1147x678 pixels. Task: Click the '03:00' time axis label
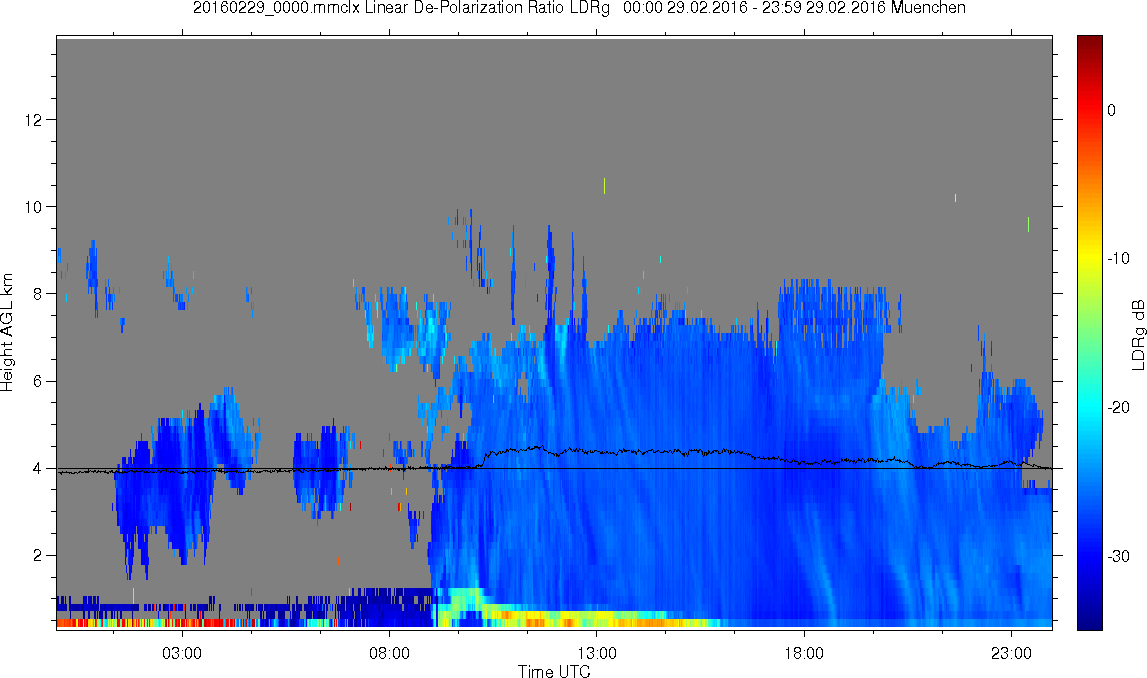[181, 653]
